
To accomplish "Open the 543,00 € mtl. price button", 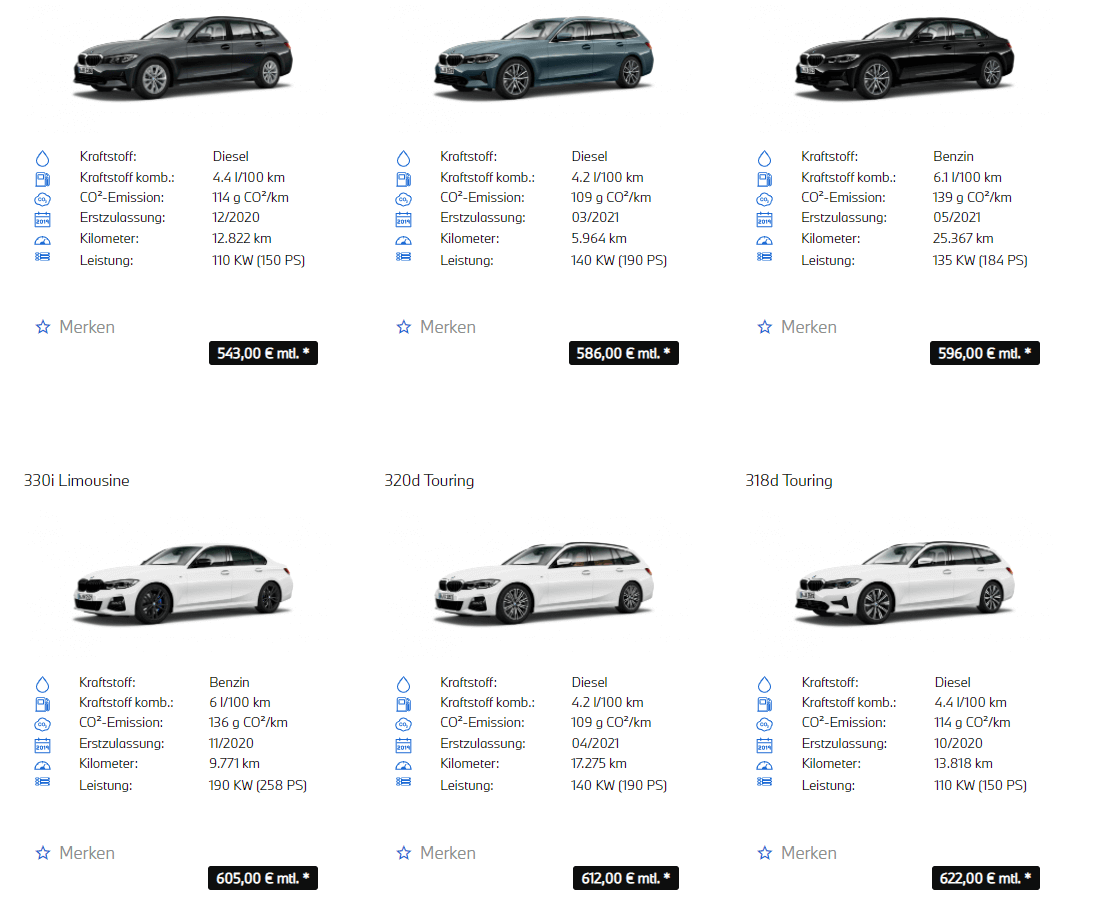I will pyautogui.click(x=264, y=353).
